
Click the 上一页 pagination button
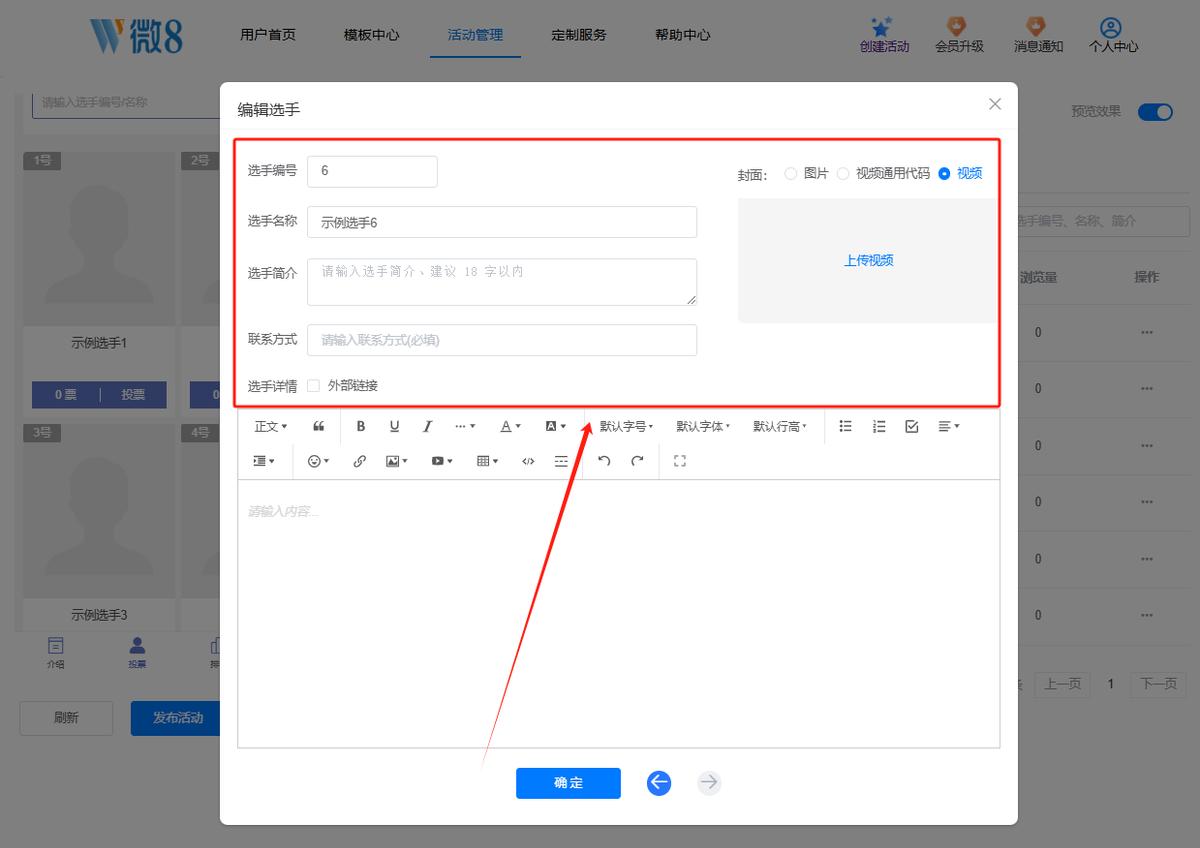point(1062,684)
